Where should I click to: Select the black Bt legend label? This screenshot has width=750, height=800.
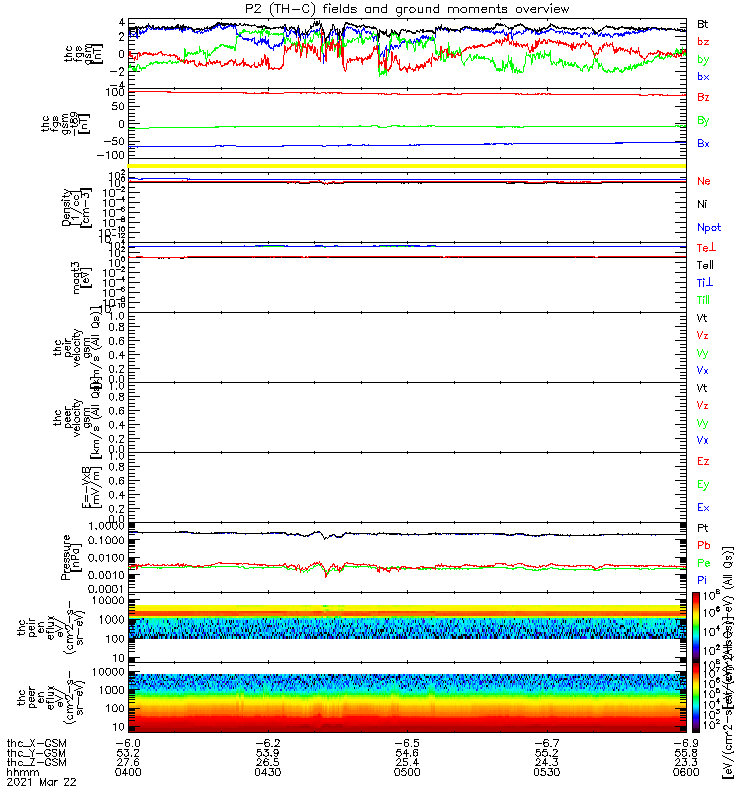(703, 24)
